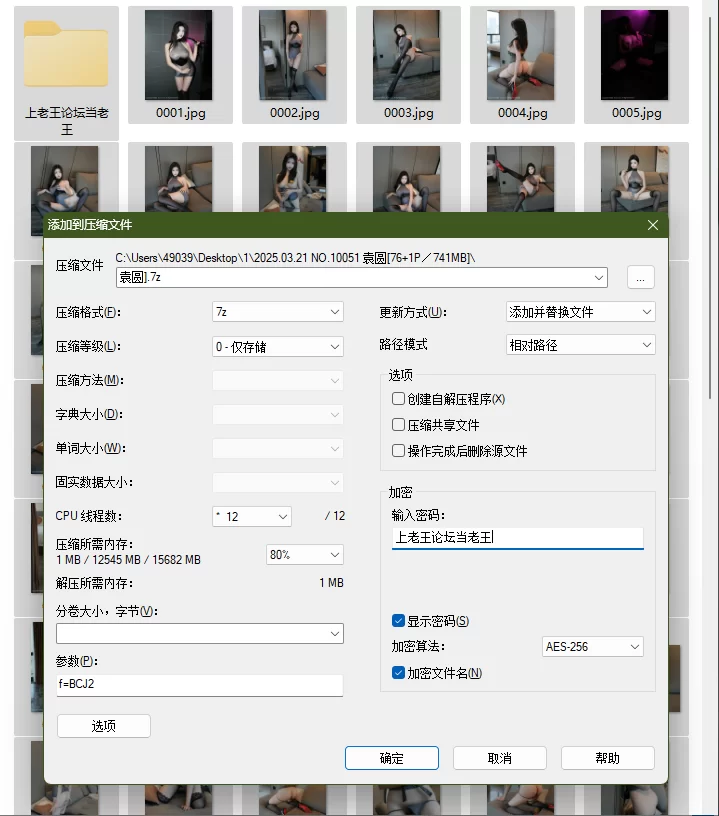Select the 0002.jpg thumbnail
The width and height of the screenshot is (719, 816).
click(292, 55)
